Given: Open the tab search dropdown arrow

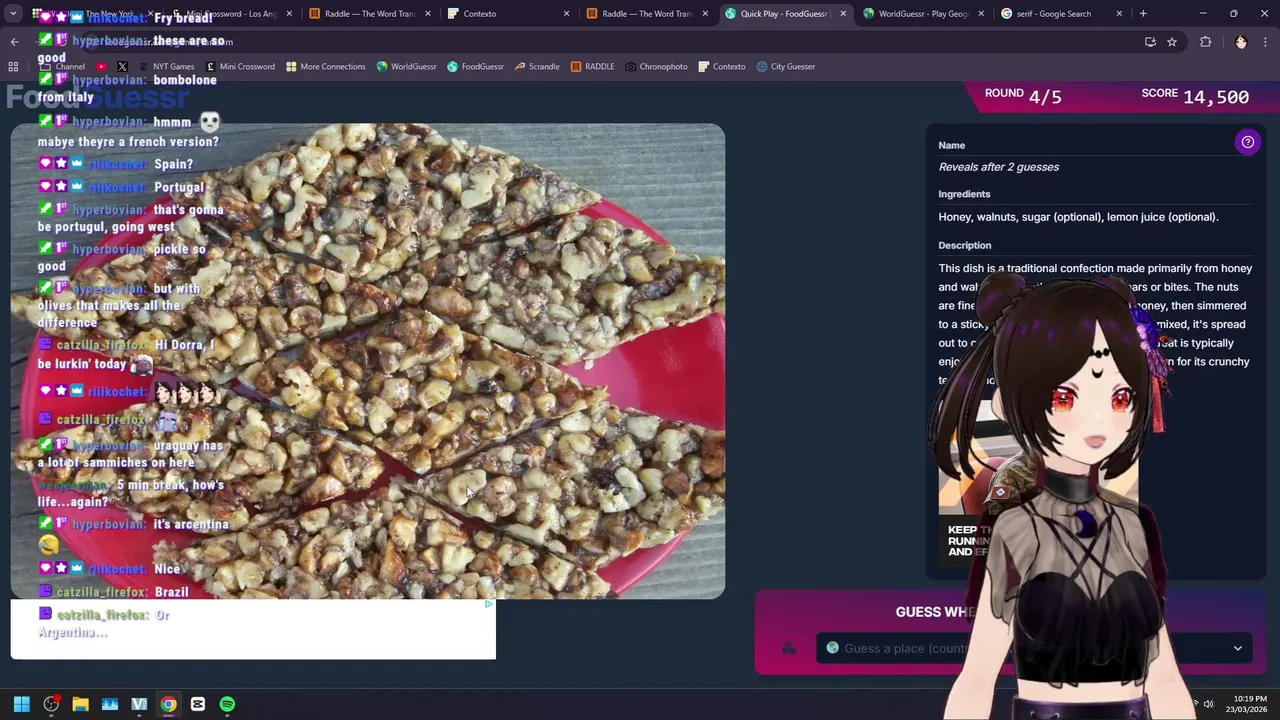Looking at the screenshot, I should tap(14, 14).
